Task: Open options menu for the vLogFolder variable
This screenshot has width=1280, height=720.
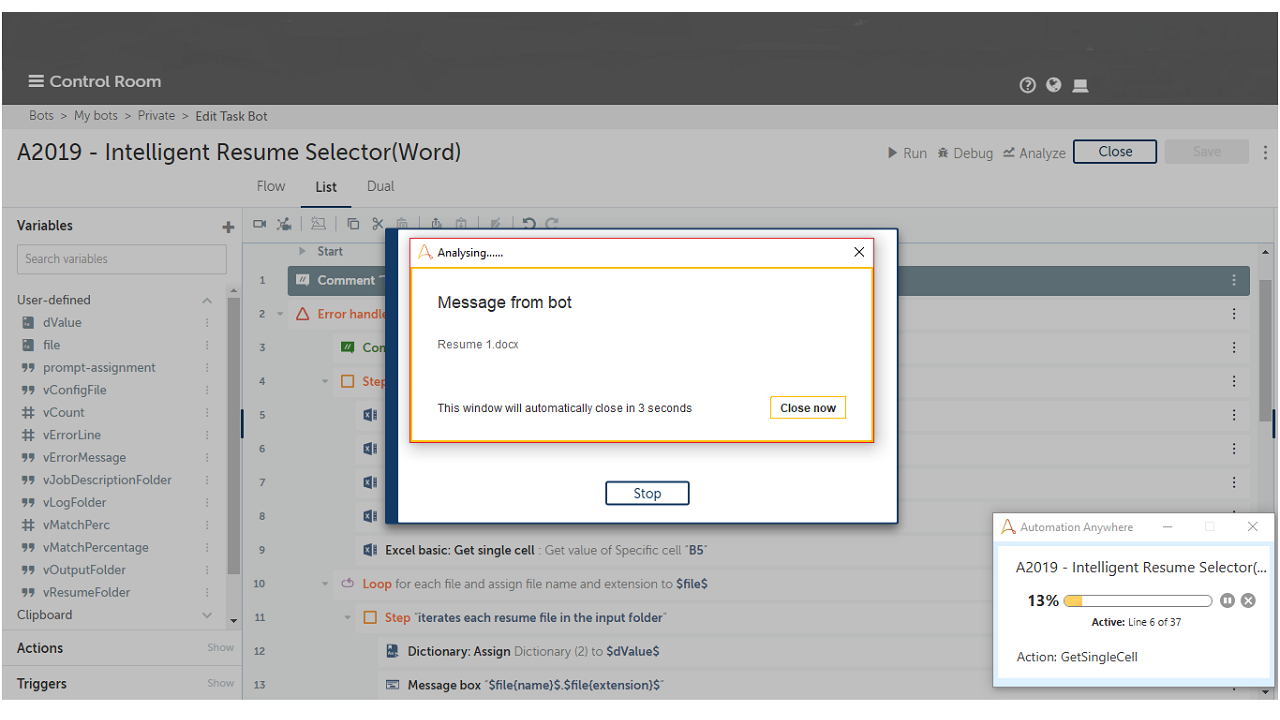Action: coord(208,503)
